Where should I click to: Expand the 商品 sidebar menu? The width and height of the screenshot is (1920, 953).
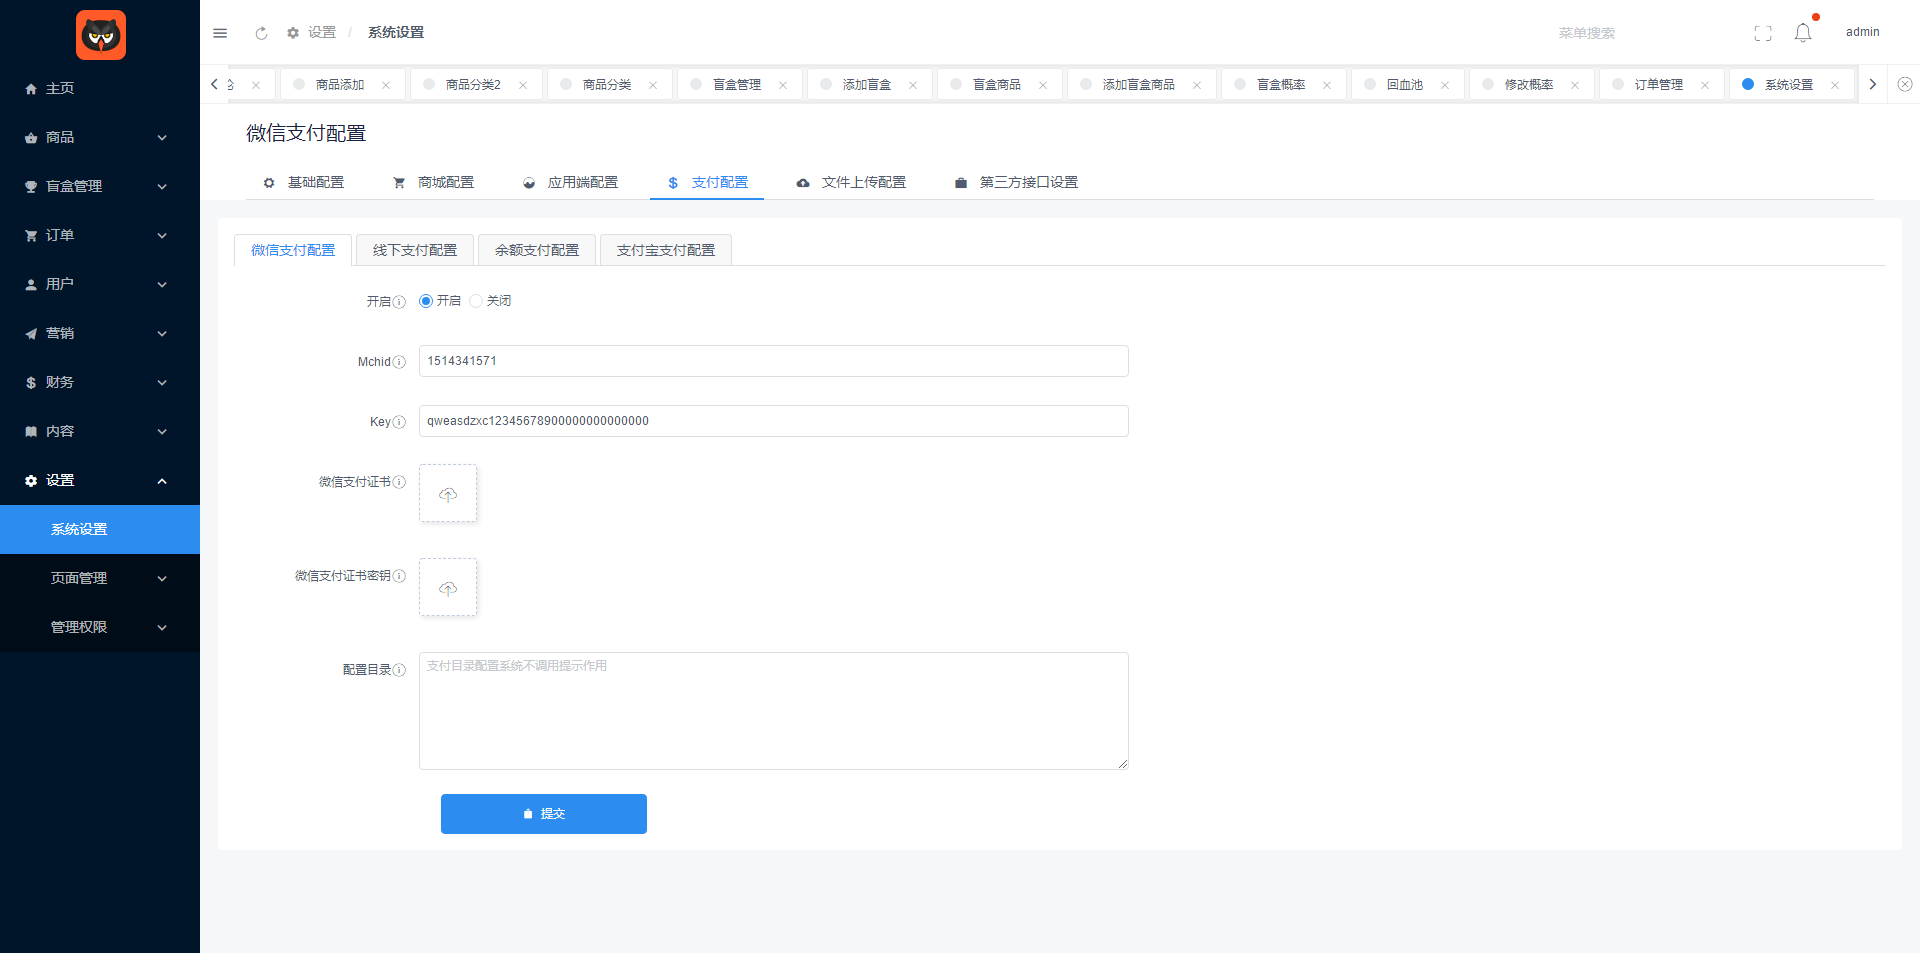tap(100, 137)
